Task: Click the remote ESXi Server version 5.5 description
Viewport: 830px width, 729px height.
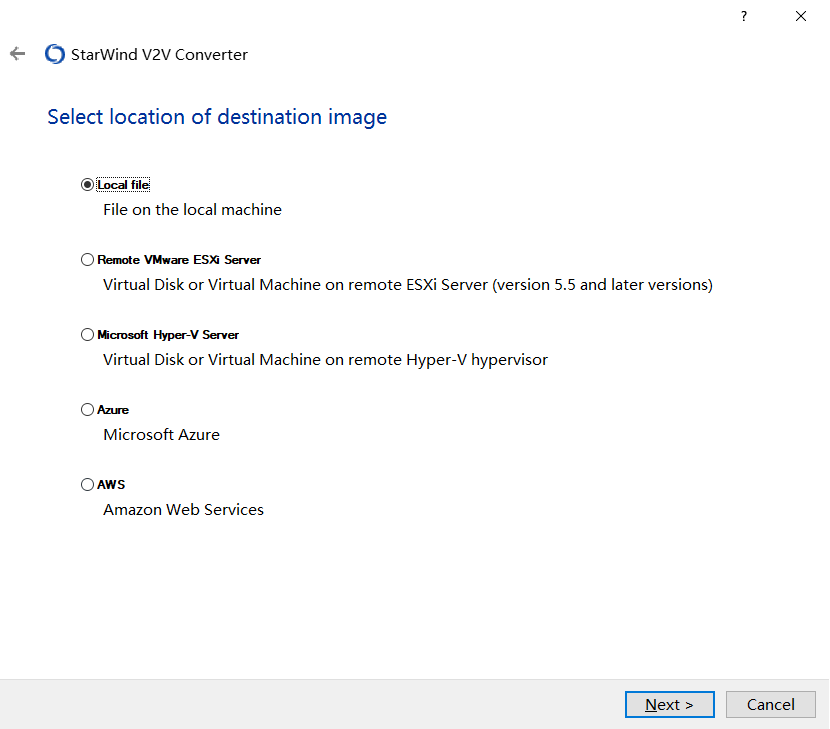Action: pyautogui.click(x=407, y=285)
